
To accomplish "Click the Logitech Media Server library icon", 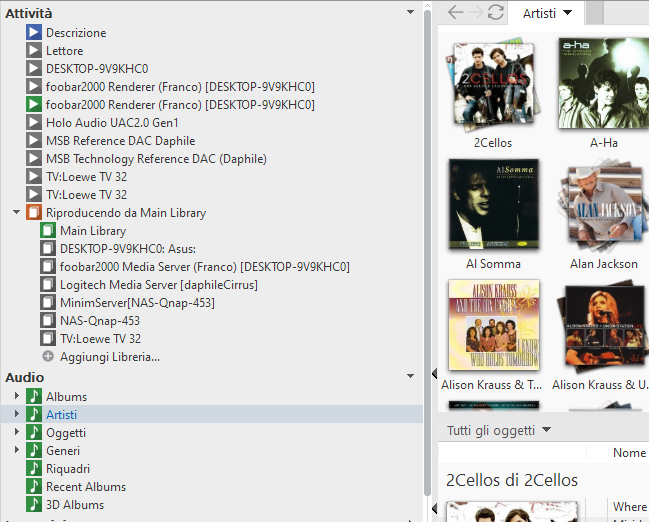I will point(48,284).
